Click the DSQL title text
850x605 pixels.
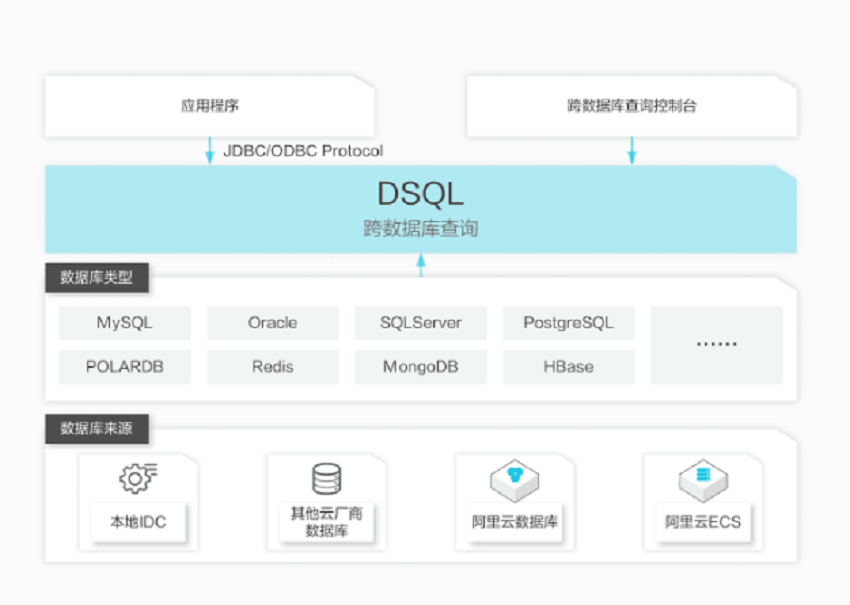[x=421, y=194]
